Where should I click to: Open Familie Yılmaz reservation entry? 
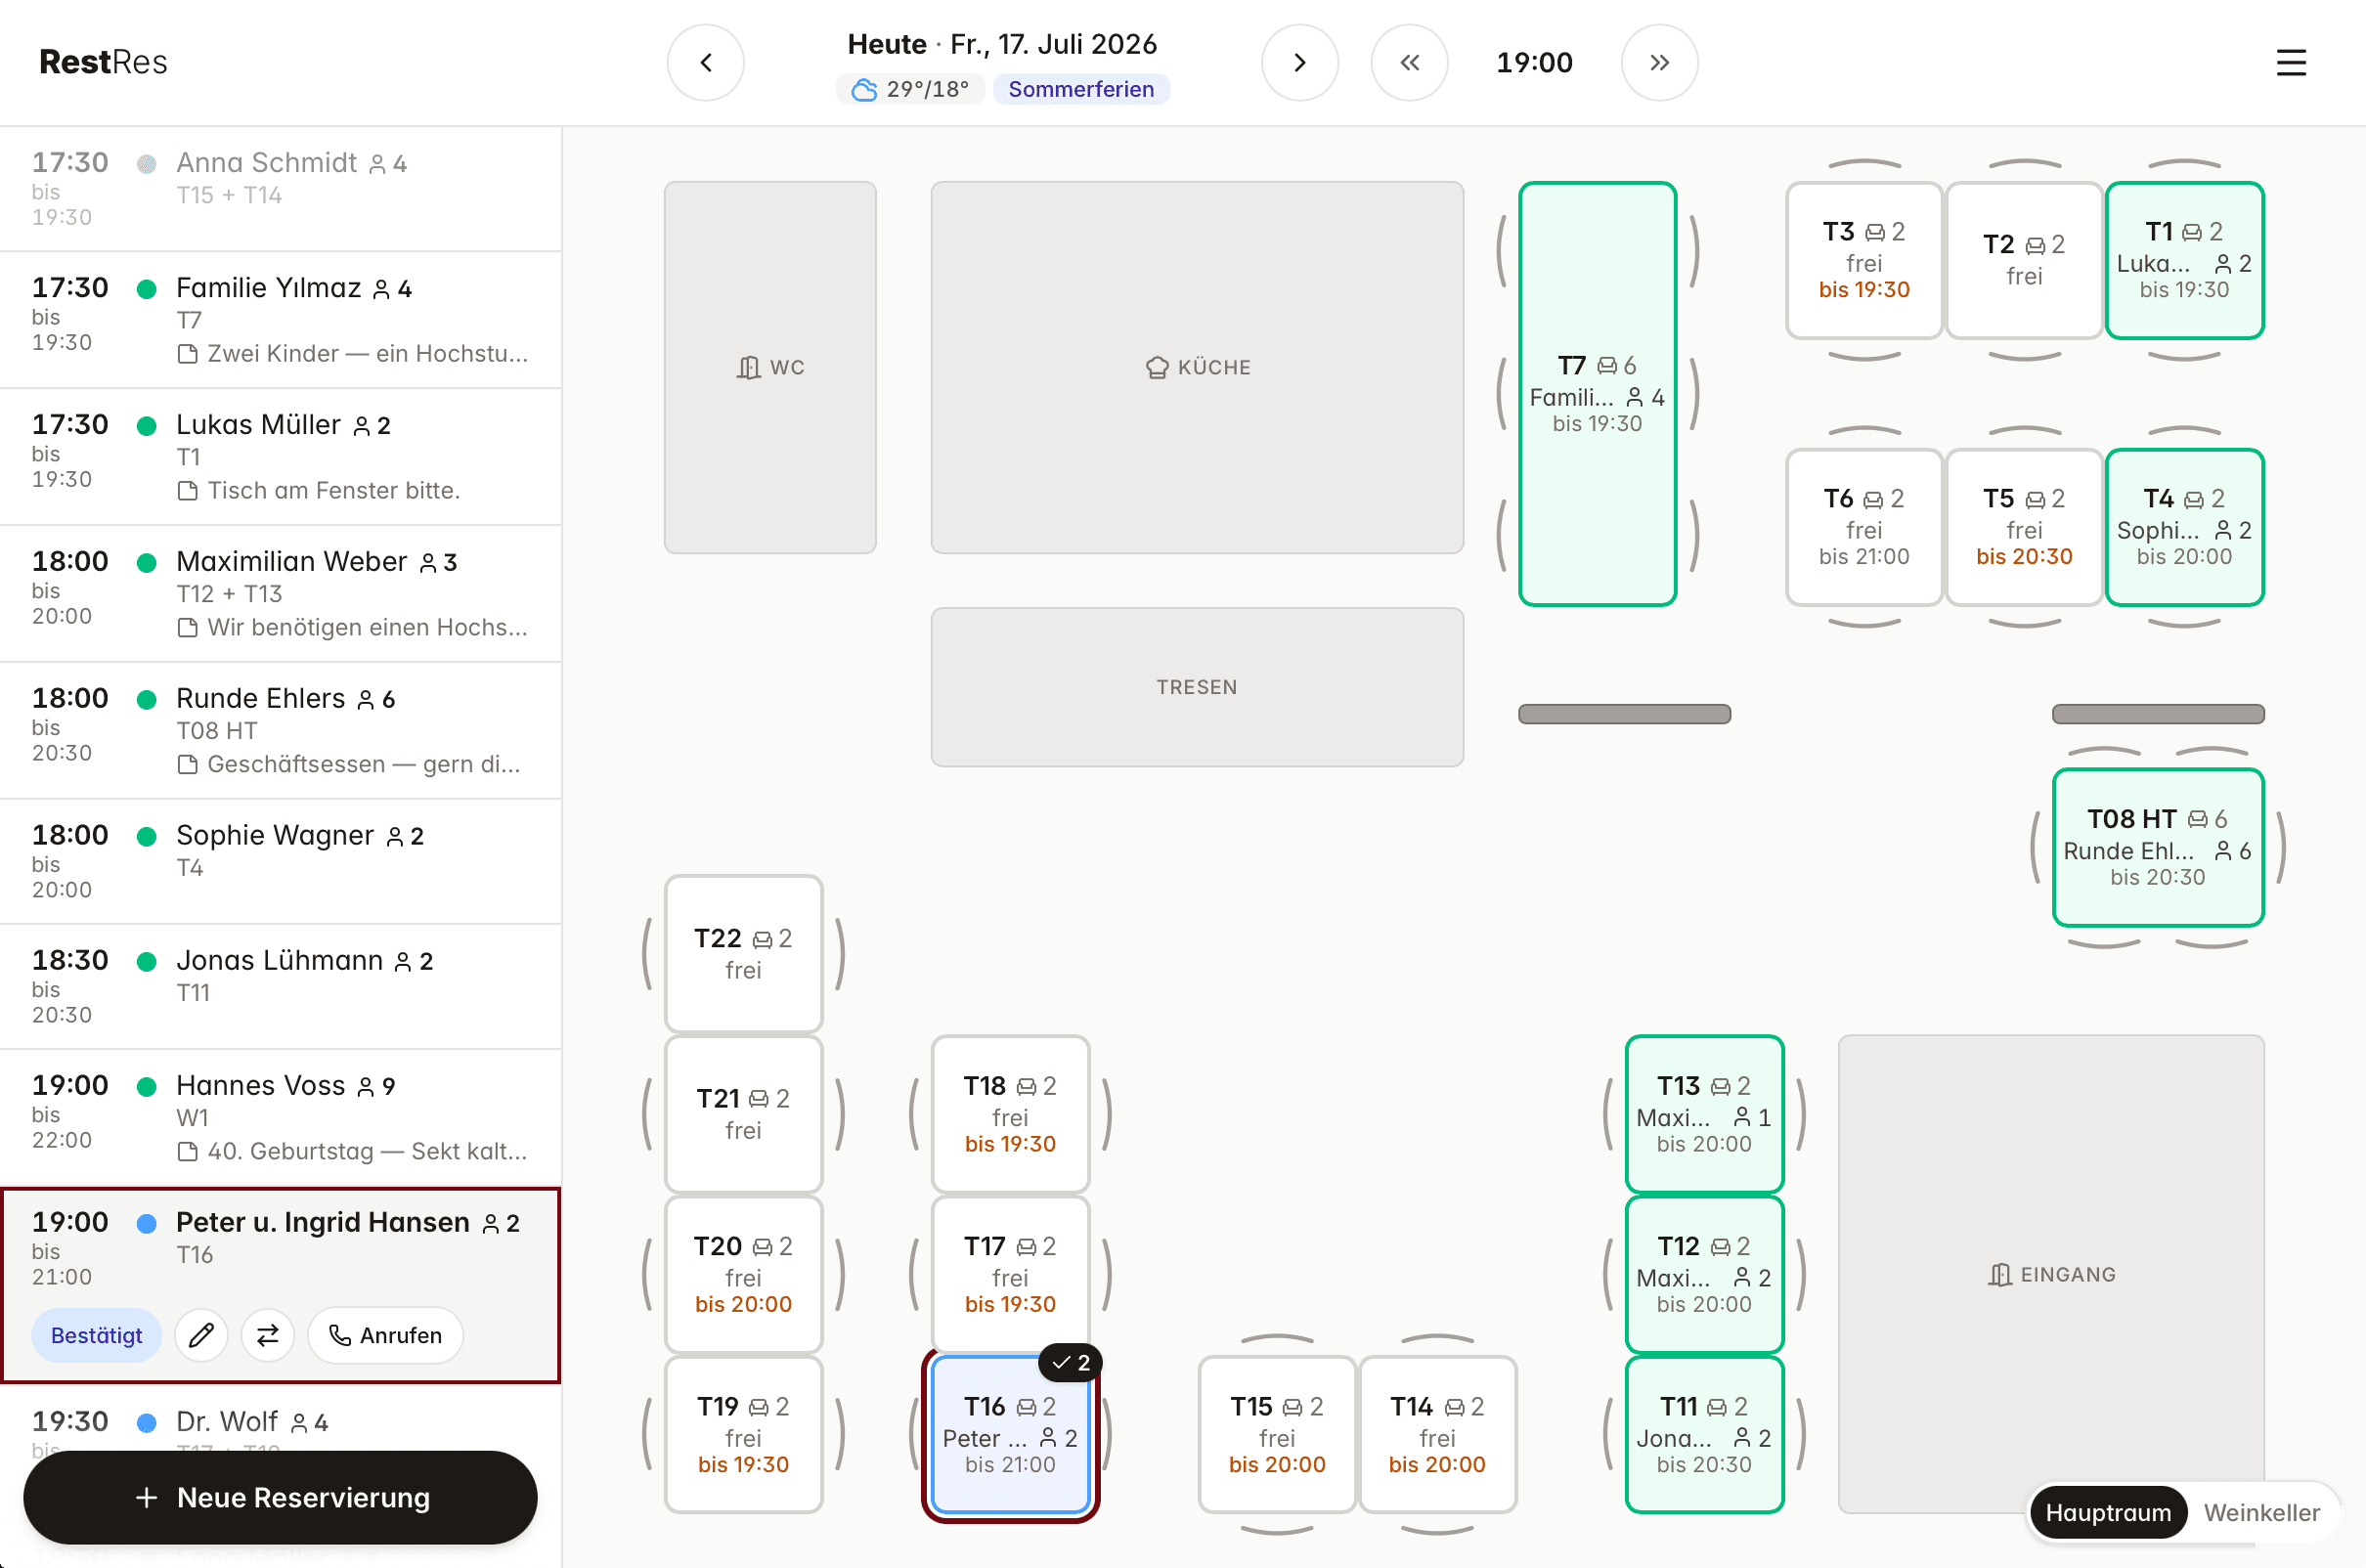(280, 320)
